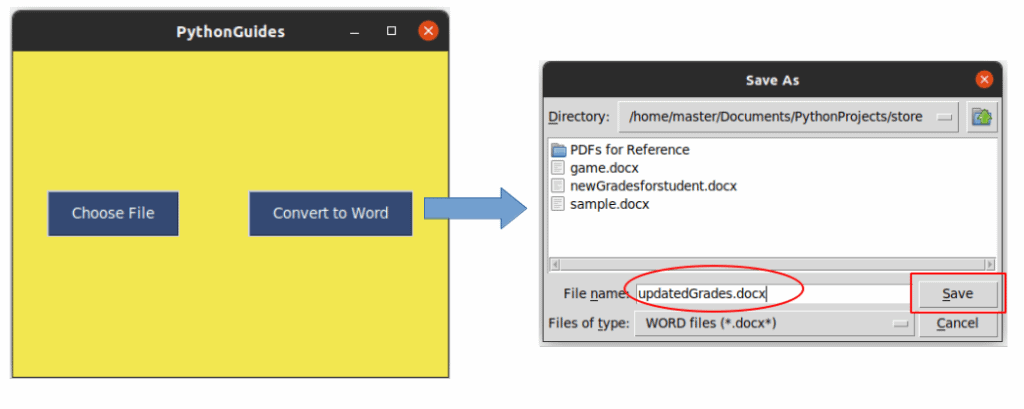Select the 'game.docx' file name
1024x409 pixels.
coord(604,168)
